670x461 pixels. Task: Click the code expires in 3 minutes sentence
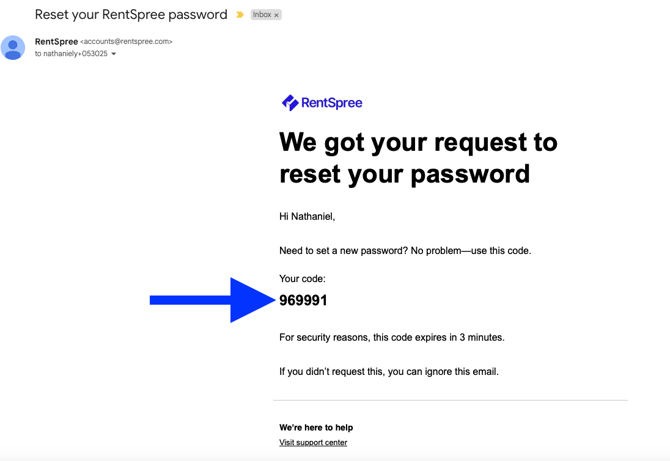[392, 338]
